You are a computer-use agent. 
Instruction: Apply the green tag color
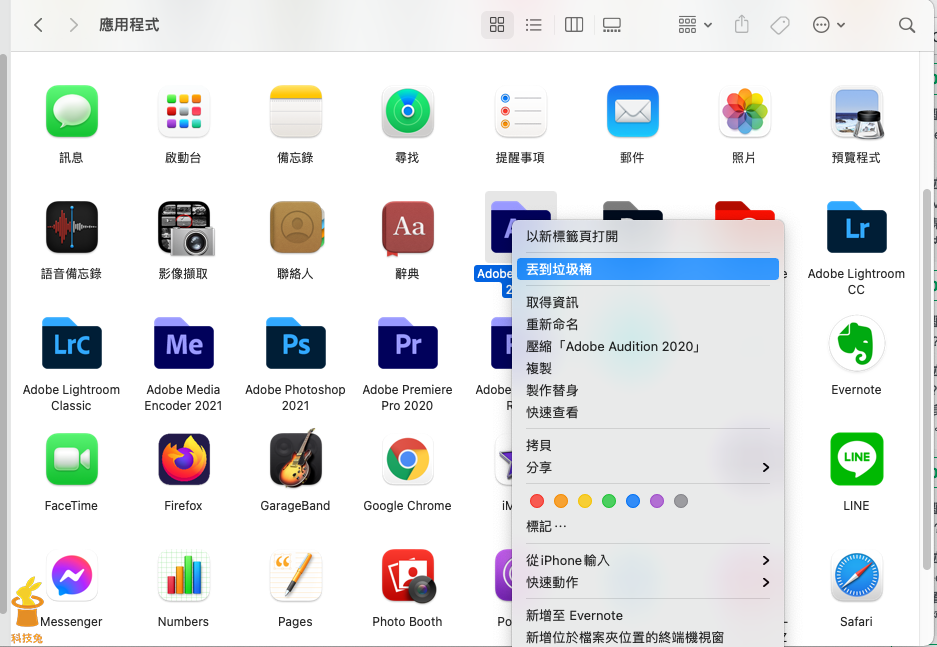tap(609, 501)
